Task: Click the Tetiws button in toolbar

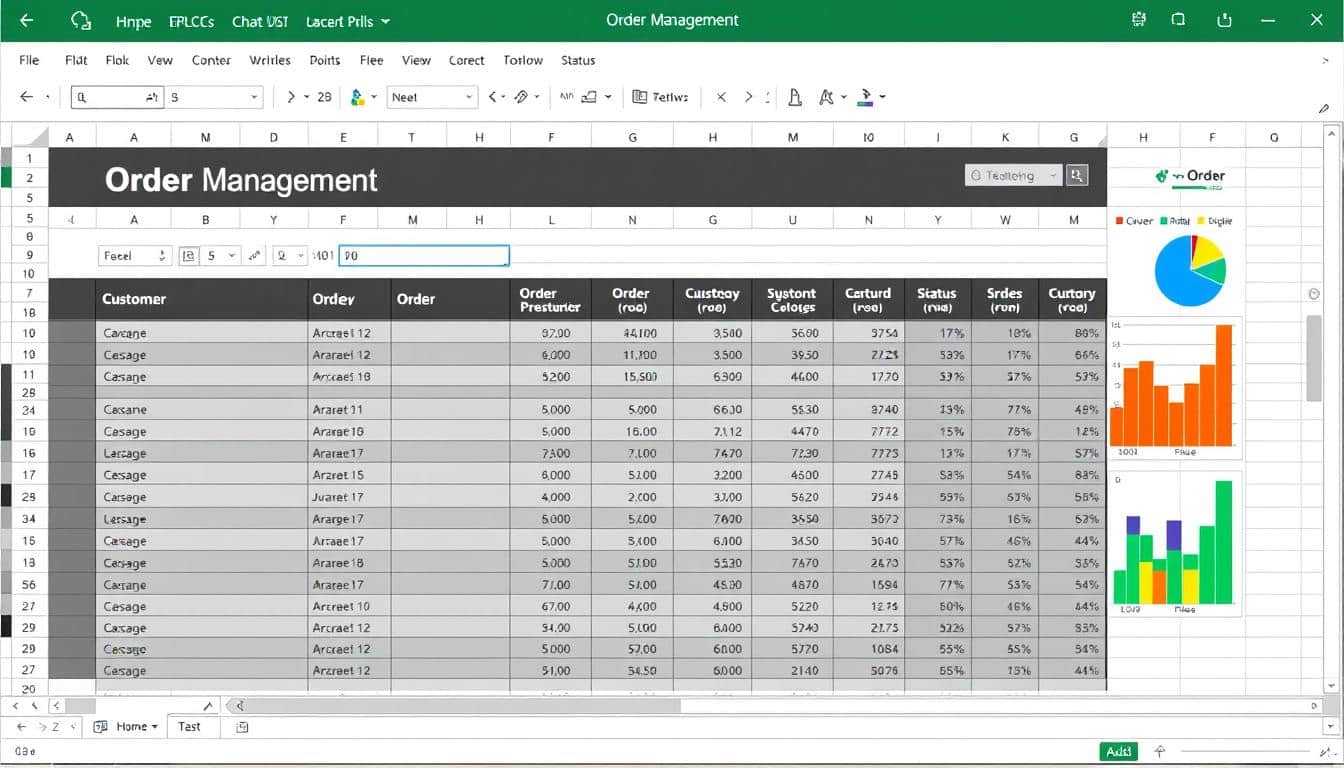Action: (x=661, y=97)
